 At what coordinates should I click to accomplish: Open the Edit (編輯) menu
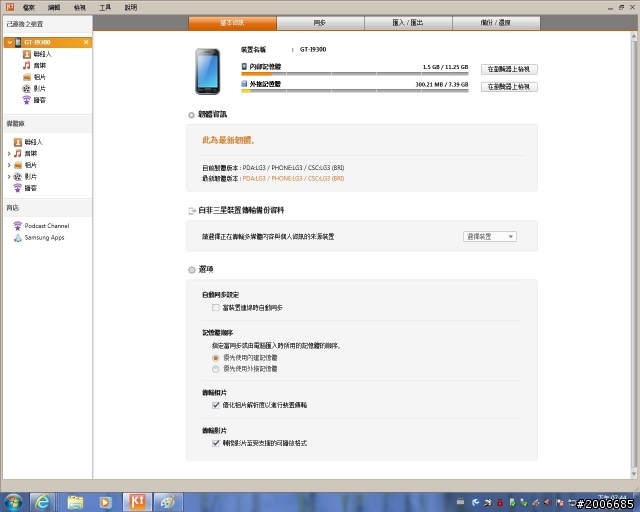tap(54, 8)
